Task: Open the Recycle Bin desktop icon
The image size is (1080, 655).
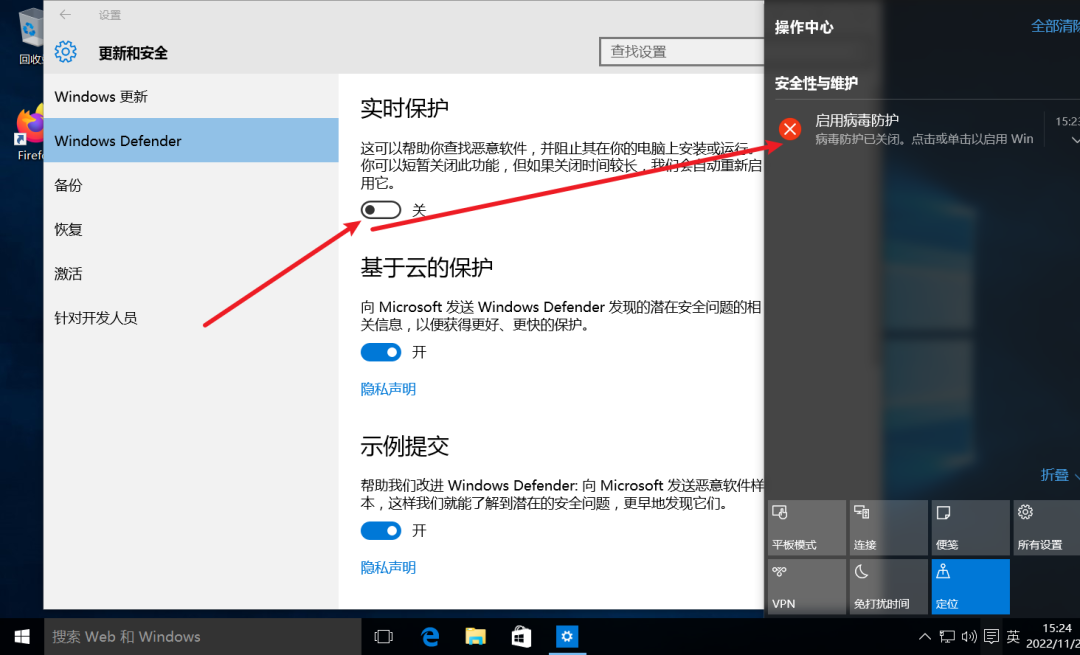Action: (x=30, y=36)
